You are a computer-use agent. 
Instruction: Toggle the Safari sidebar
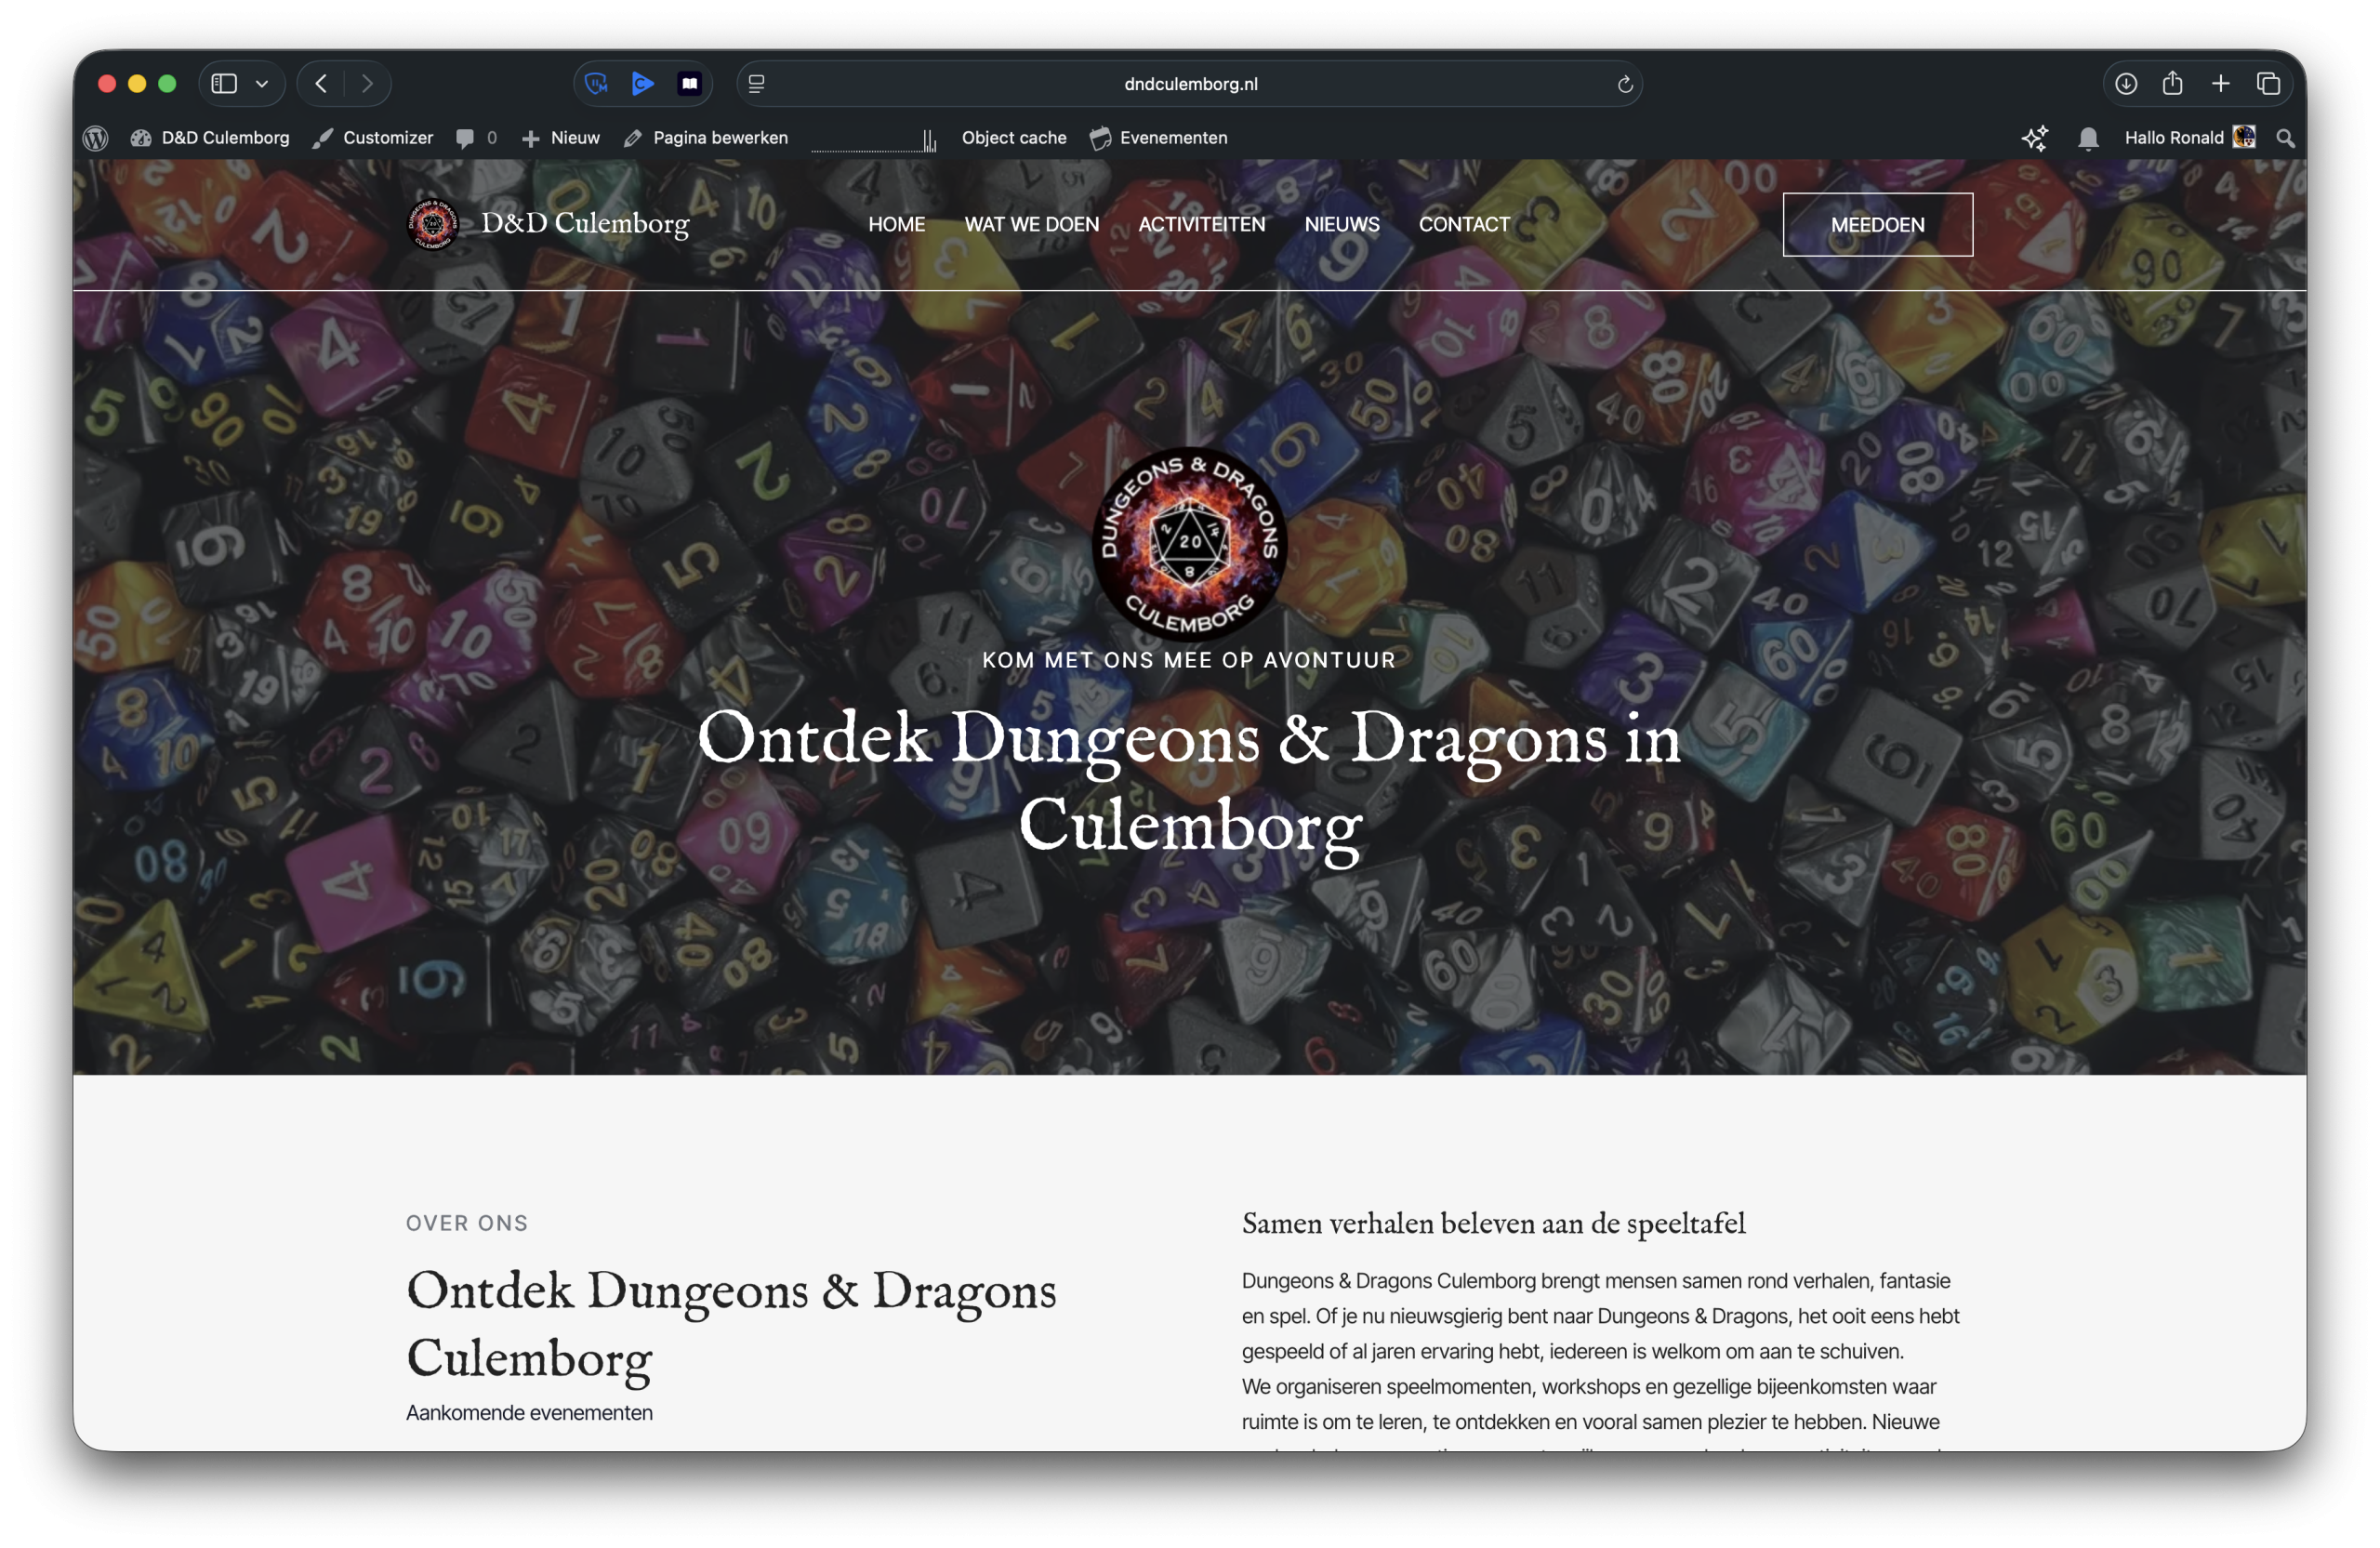(x=224, y=84)
